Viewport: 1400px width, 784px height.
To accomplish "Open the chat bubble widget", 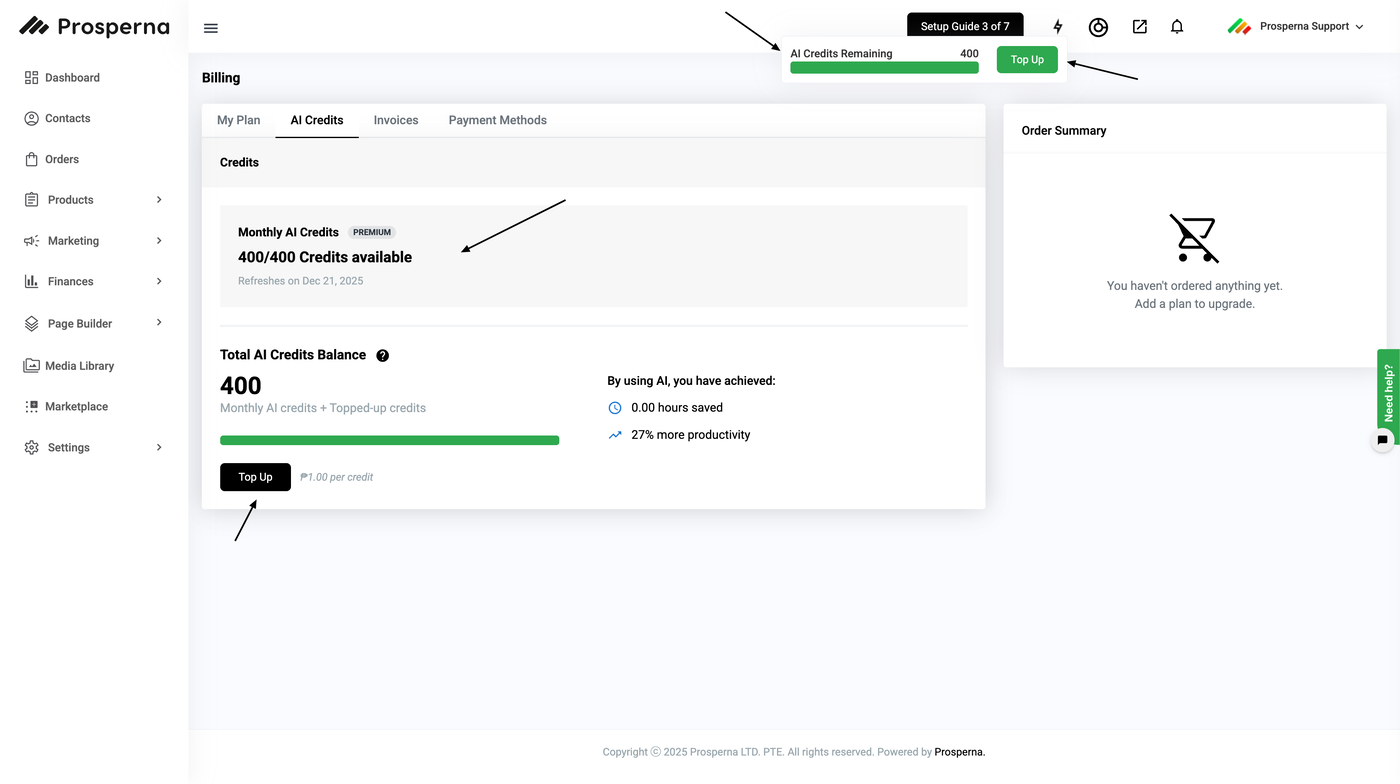I will click(x=1383, y=440).
